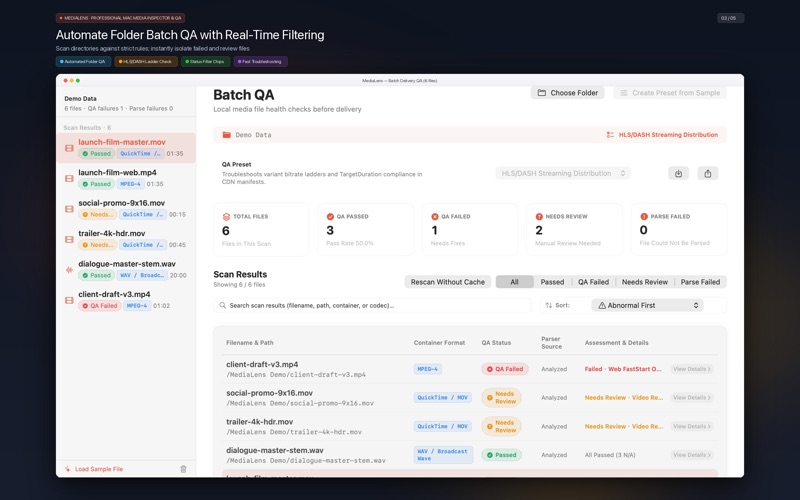The height and width of the screenshot is (500, 800).
Task: Click the import preset icon button
Action: click(x=679, y=173)
